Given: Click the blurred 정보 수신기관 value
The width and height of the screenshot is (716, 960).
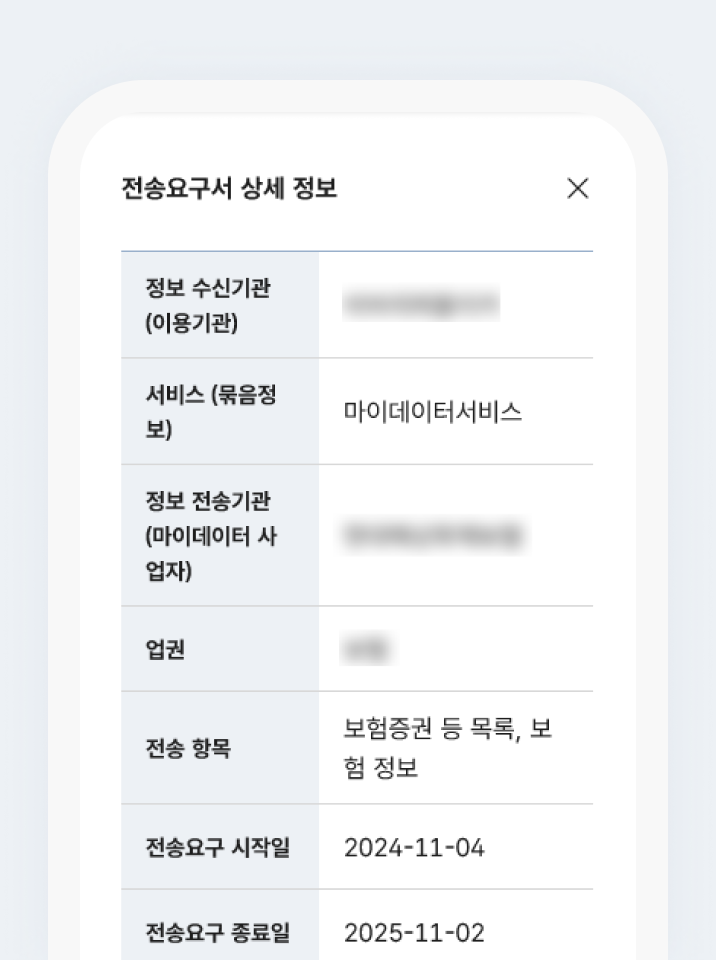Looking at the screenshot, I should coord(421,304).
